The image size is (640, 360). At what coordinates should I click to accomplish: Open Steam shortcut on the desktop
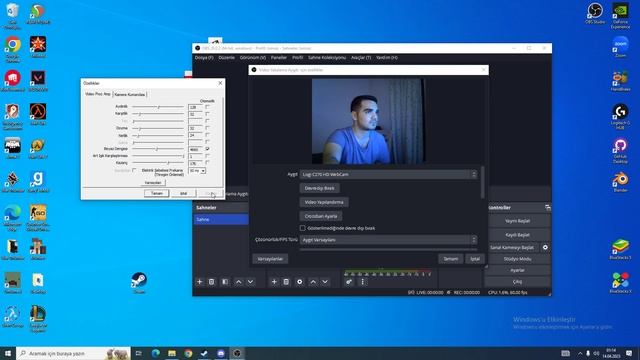point(139,282)
